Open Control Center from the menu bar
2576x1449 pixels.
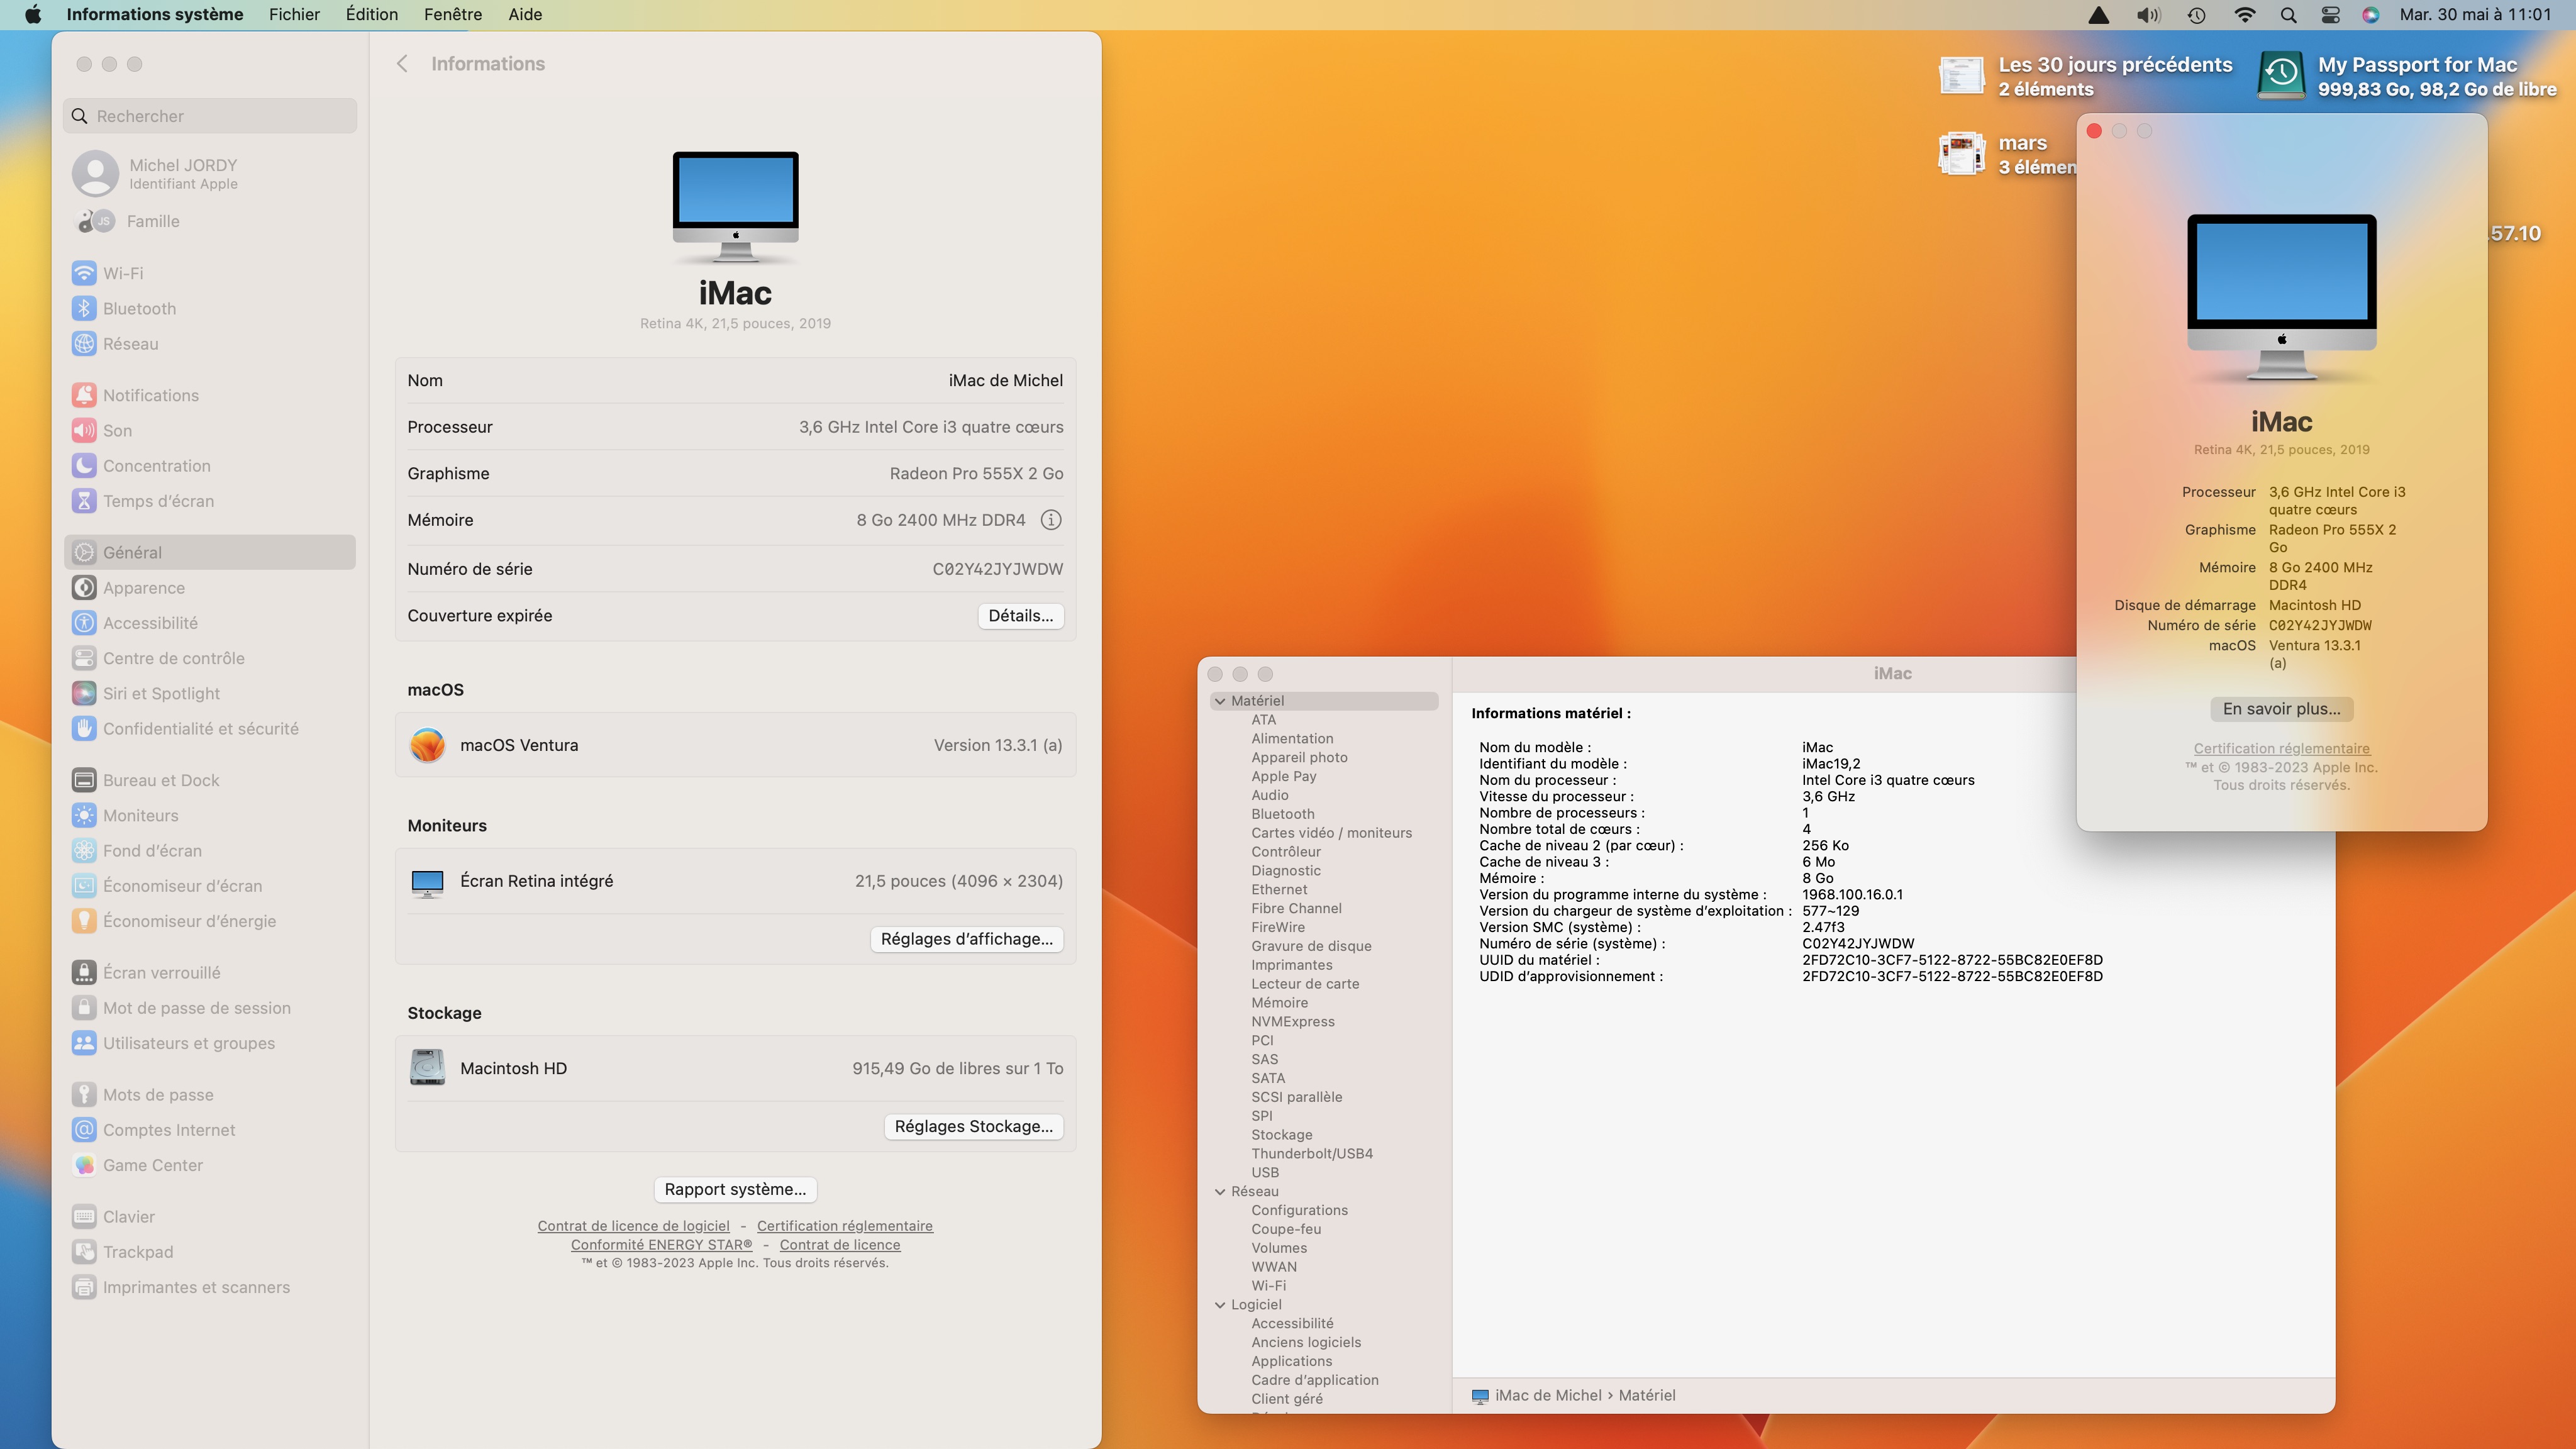click(x=2330, y=15)
